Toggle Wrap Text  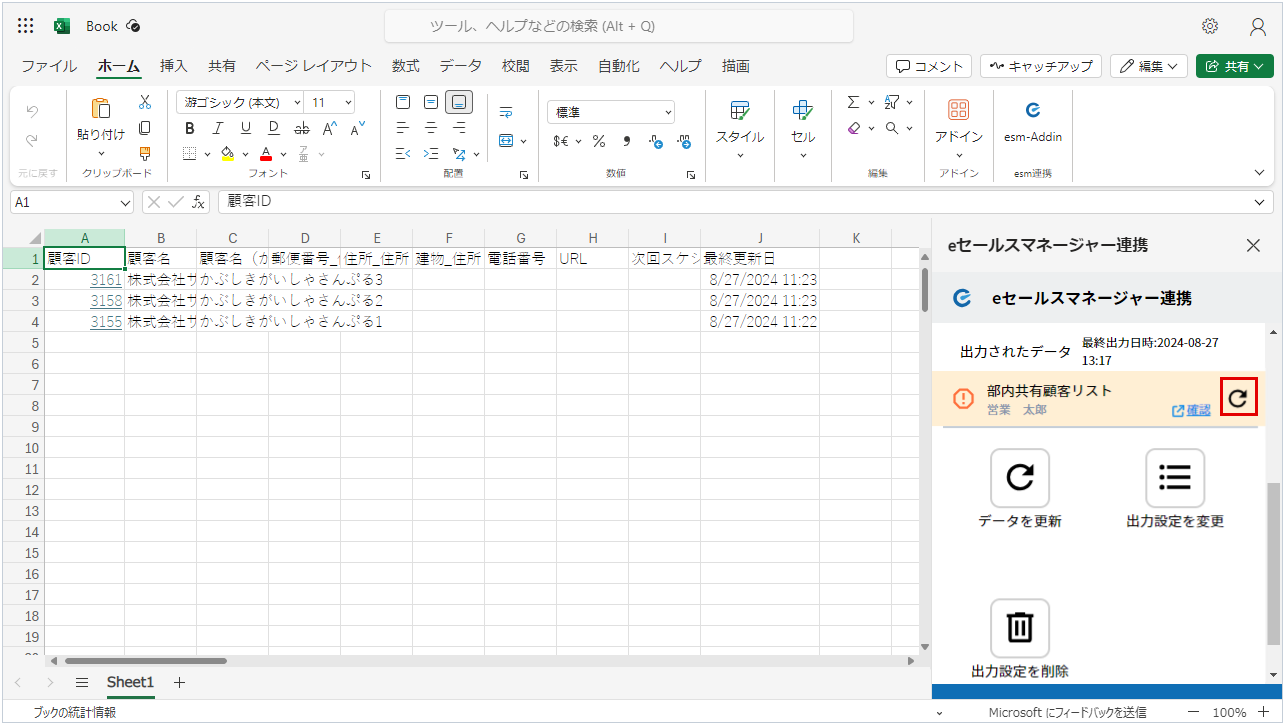pyautogui.click(x=506, y=111)
